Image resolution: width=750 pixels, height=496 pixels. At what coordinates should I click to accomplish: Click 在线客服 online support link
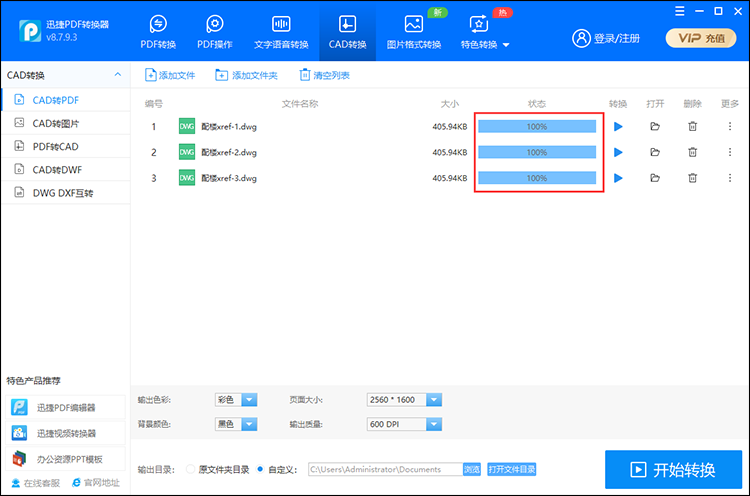(x=36, y=483)
